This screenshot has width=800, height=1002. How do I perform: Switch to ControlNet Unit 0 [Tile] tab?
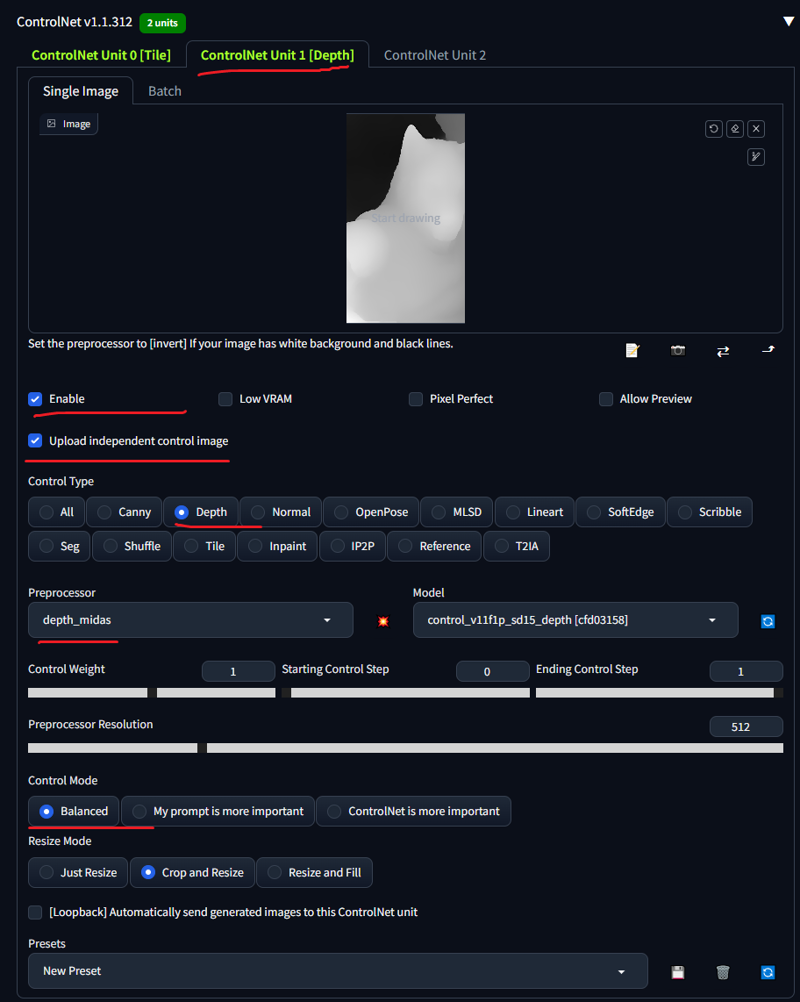(101, 55)
